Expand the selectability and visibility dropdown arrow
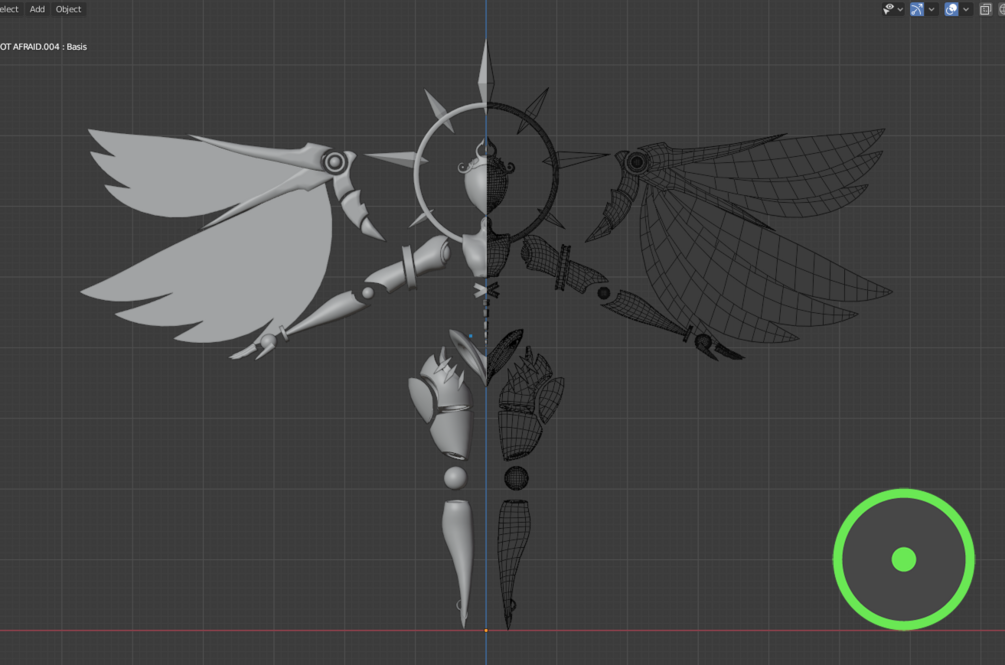 tap(901, 9)
